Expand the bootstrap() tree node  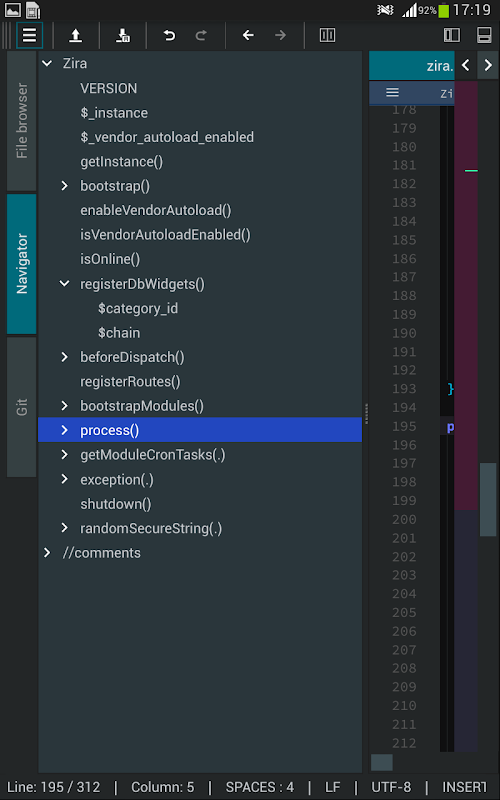(64, 186)
